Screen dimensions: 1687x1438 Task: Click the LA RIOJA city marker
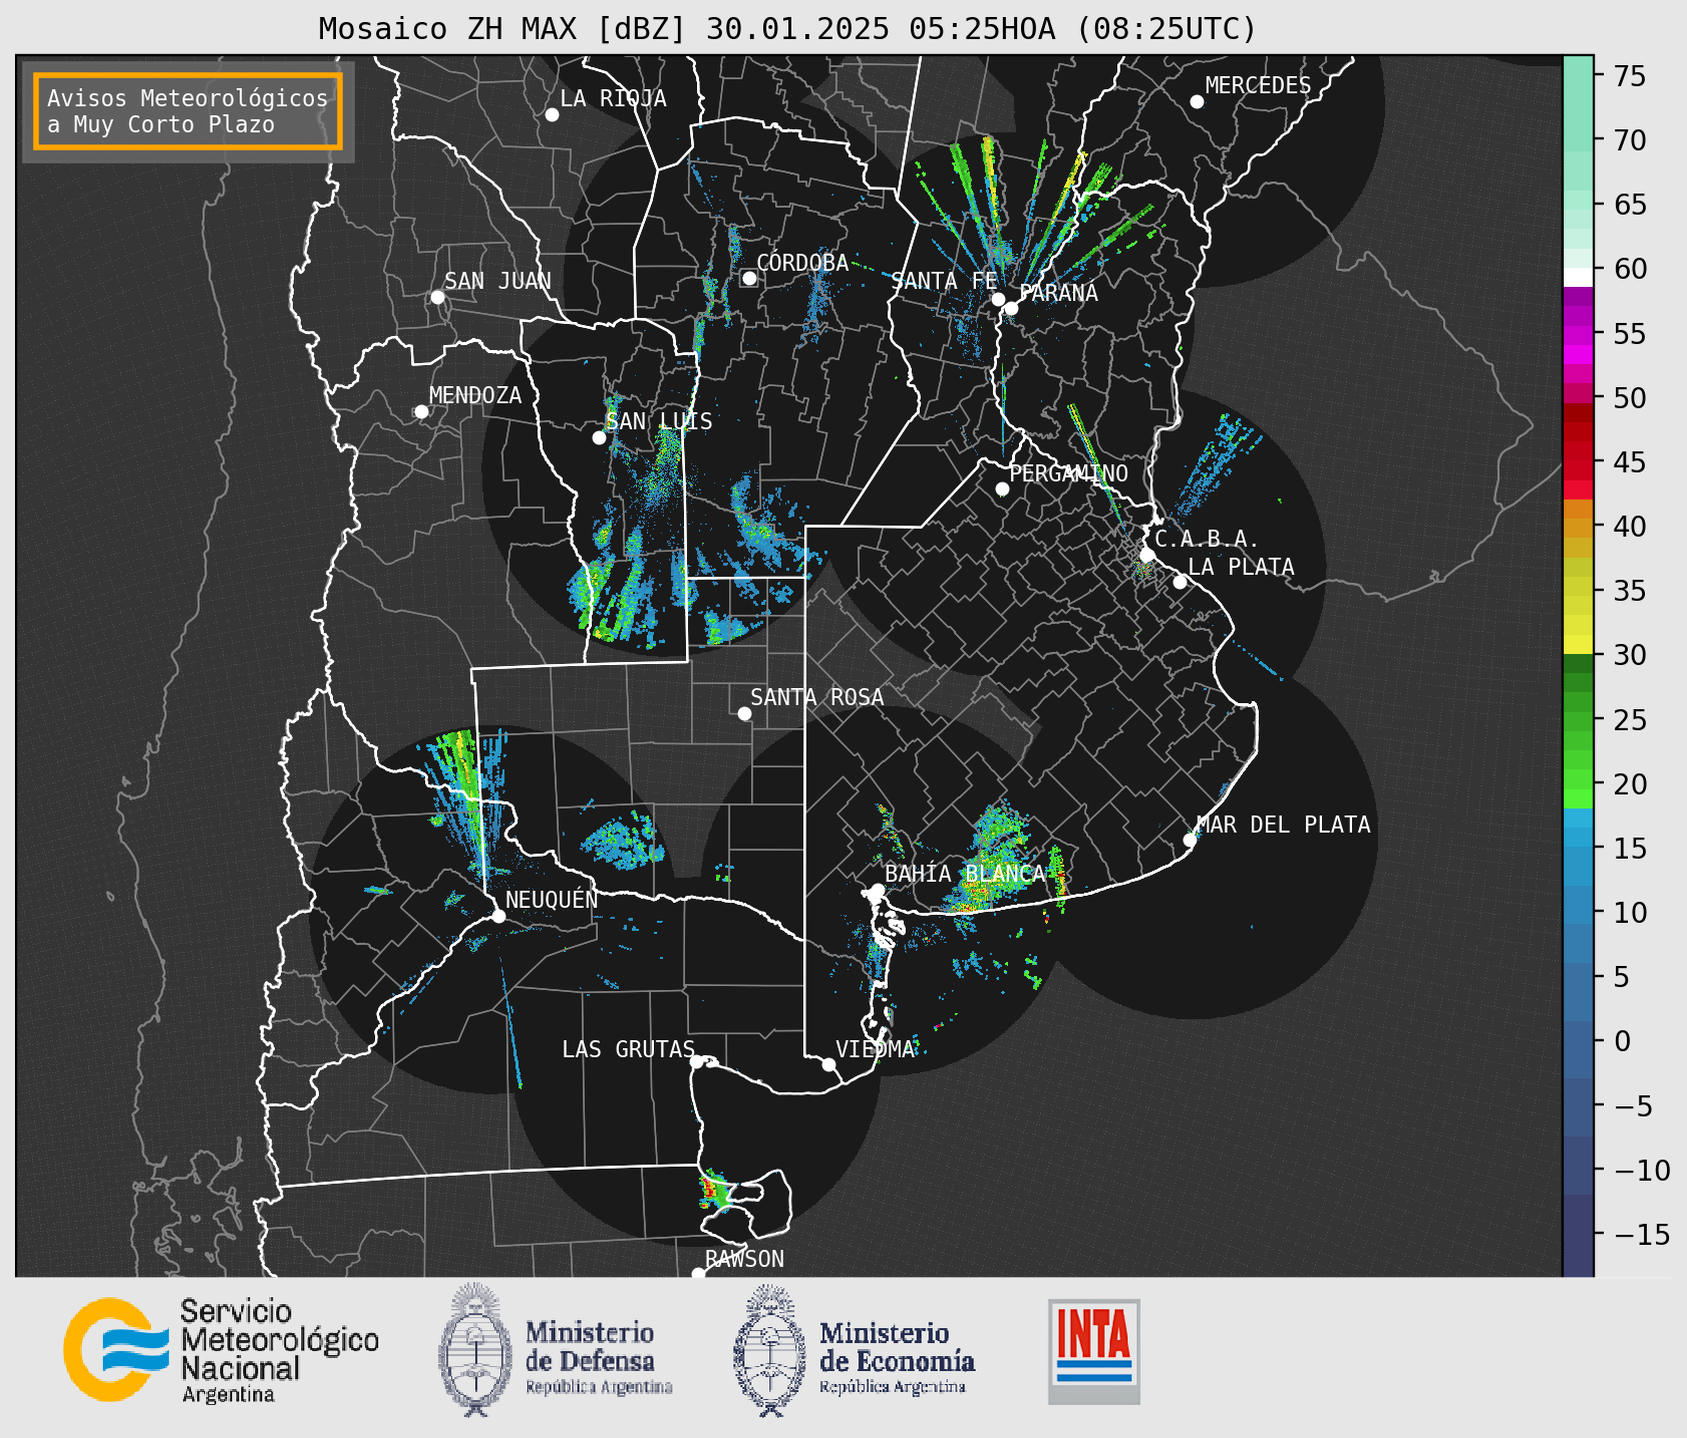pyautogui.click(x=552, y=115)
